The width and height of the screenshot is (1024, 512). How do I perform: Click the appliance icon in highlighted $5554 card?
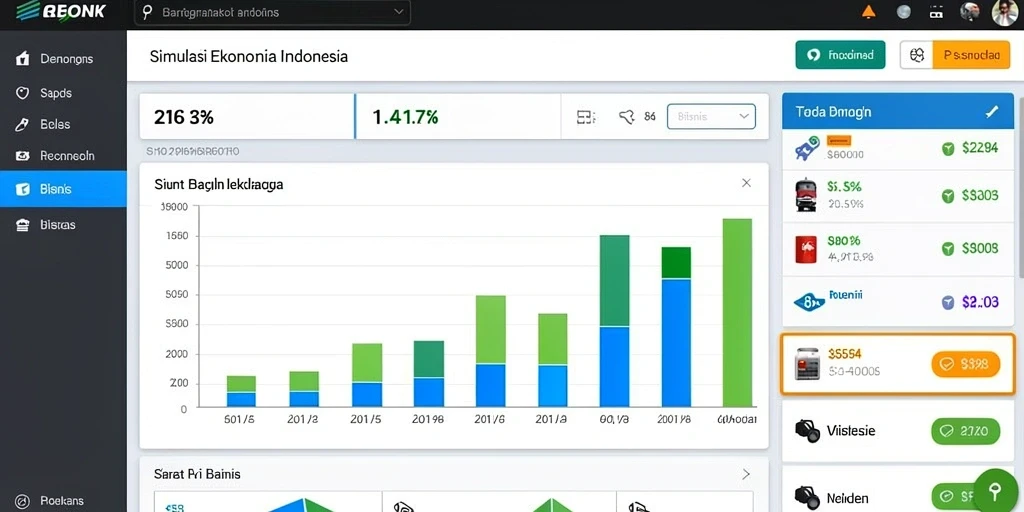[807, 364]
